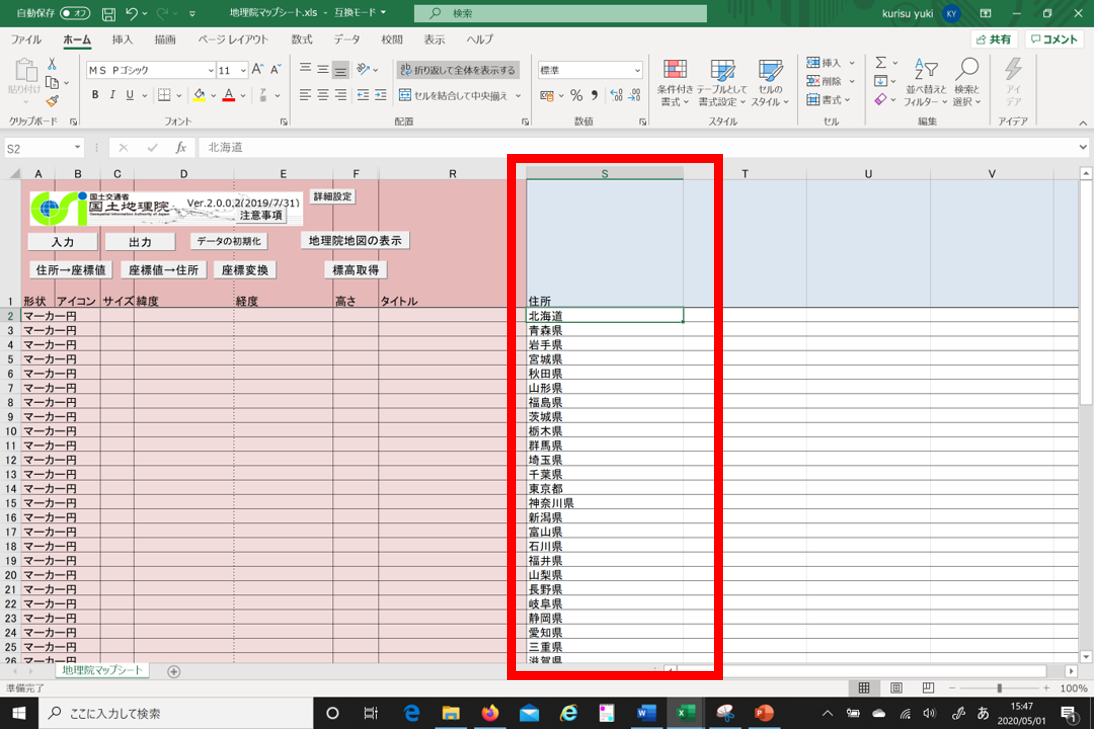1094x729 pixels.
Task: Open the number format dropdown
Action: pos(637,70)
